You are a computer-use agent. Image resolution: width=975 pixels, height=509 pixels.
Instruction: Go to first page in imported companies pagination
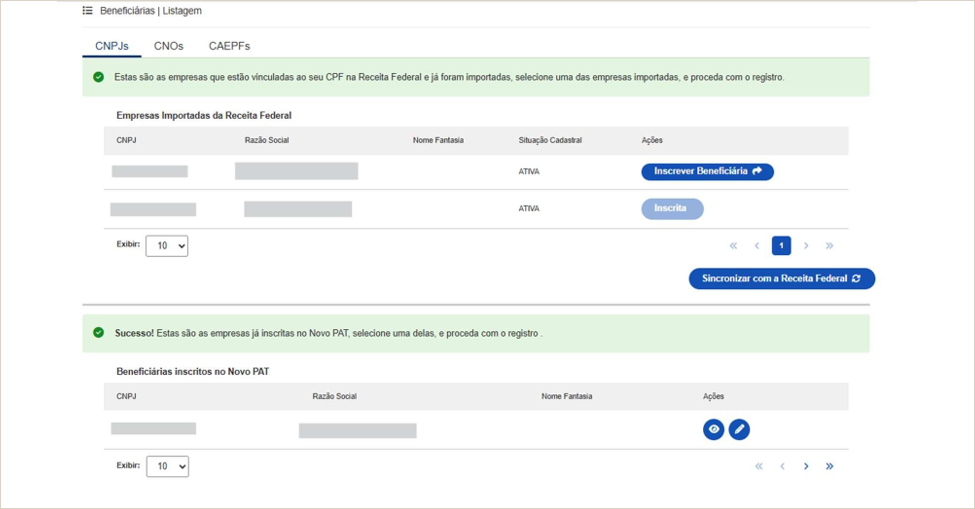[x=733, y=245]
